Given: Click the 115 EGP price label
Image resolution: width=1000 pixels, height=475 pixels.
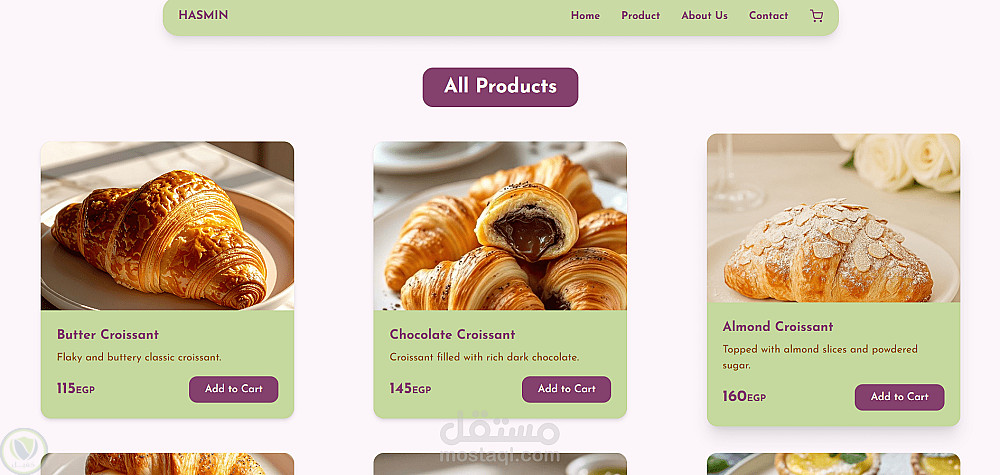Looking at the screenshot, I should [x=75, y=389].
